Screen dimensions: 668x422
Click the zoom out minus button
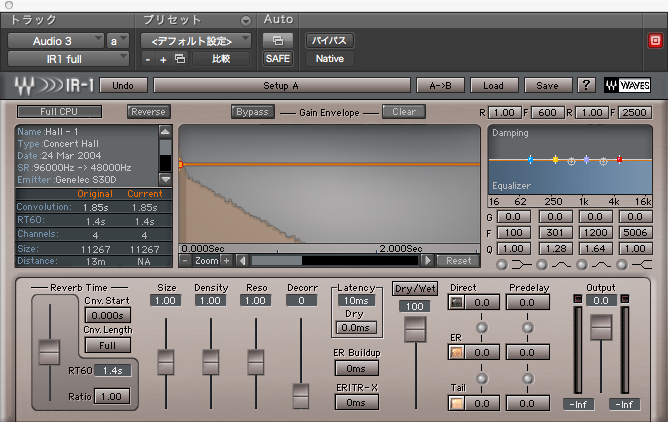point(185,261)
